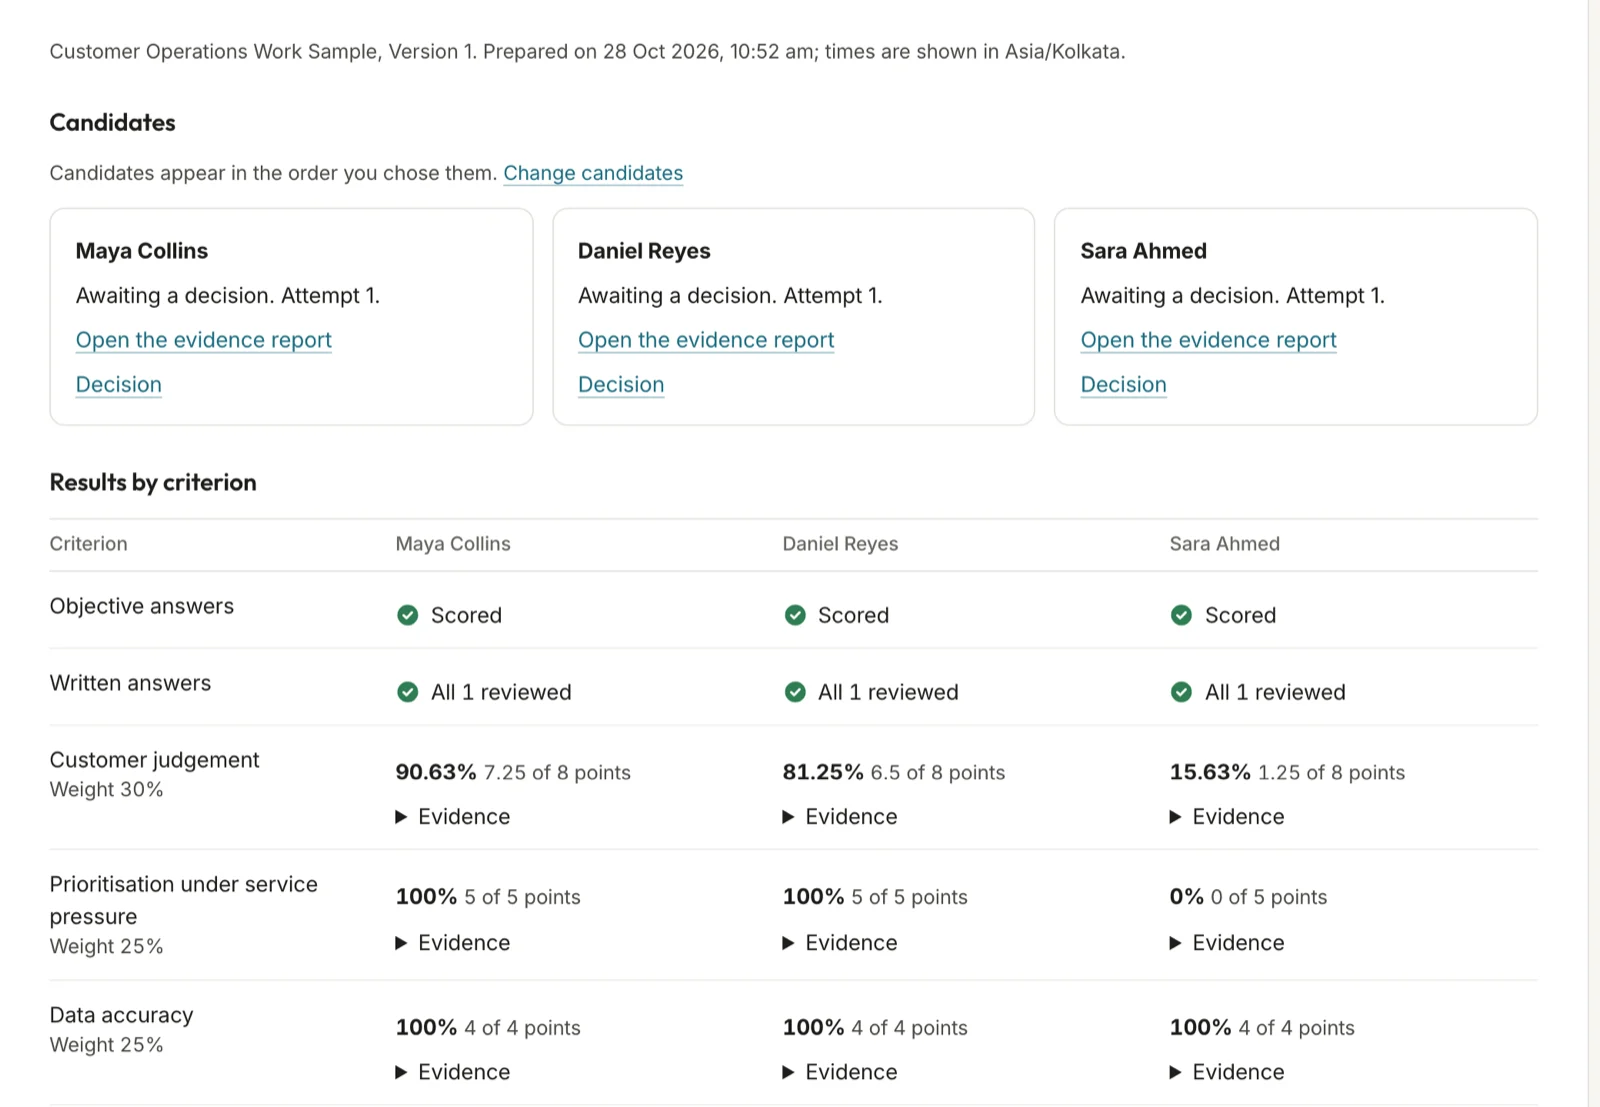Expand Daniel Reyes Customer judgement Evidence
The width and height of the screenshot is (1600, 1107).
tap(840, 817)
